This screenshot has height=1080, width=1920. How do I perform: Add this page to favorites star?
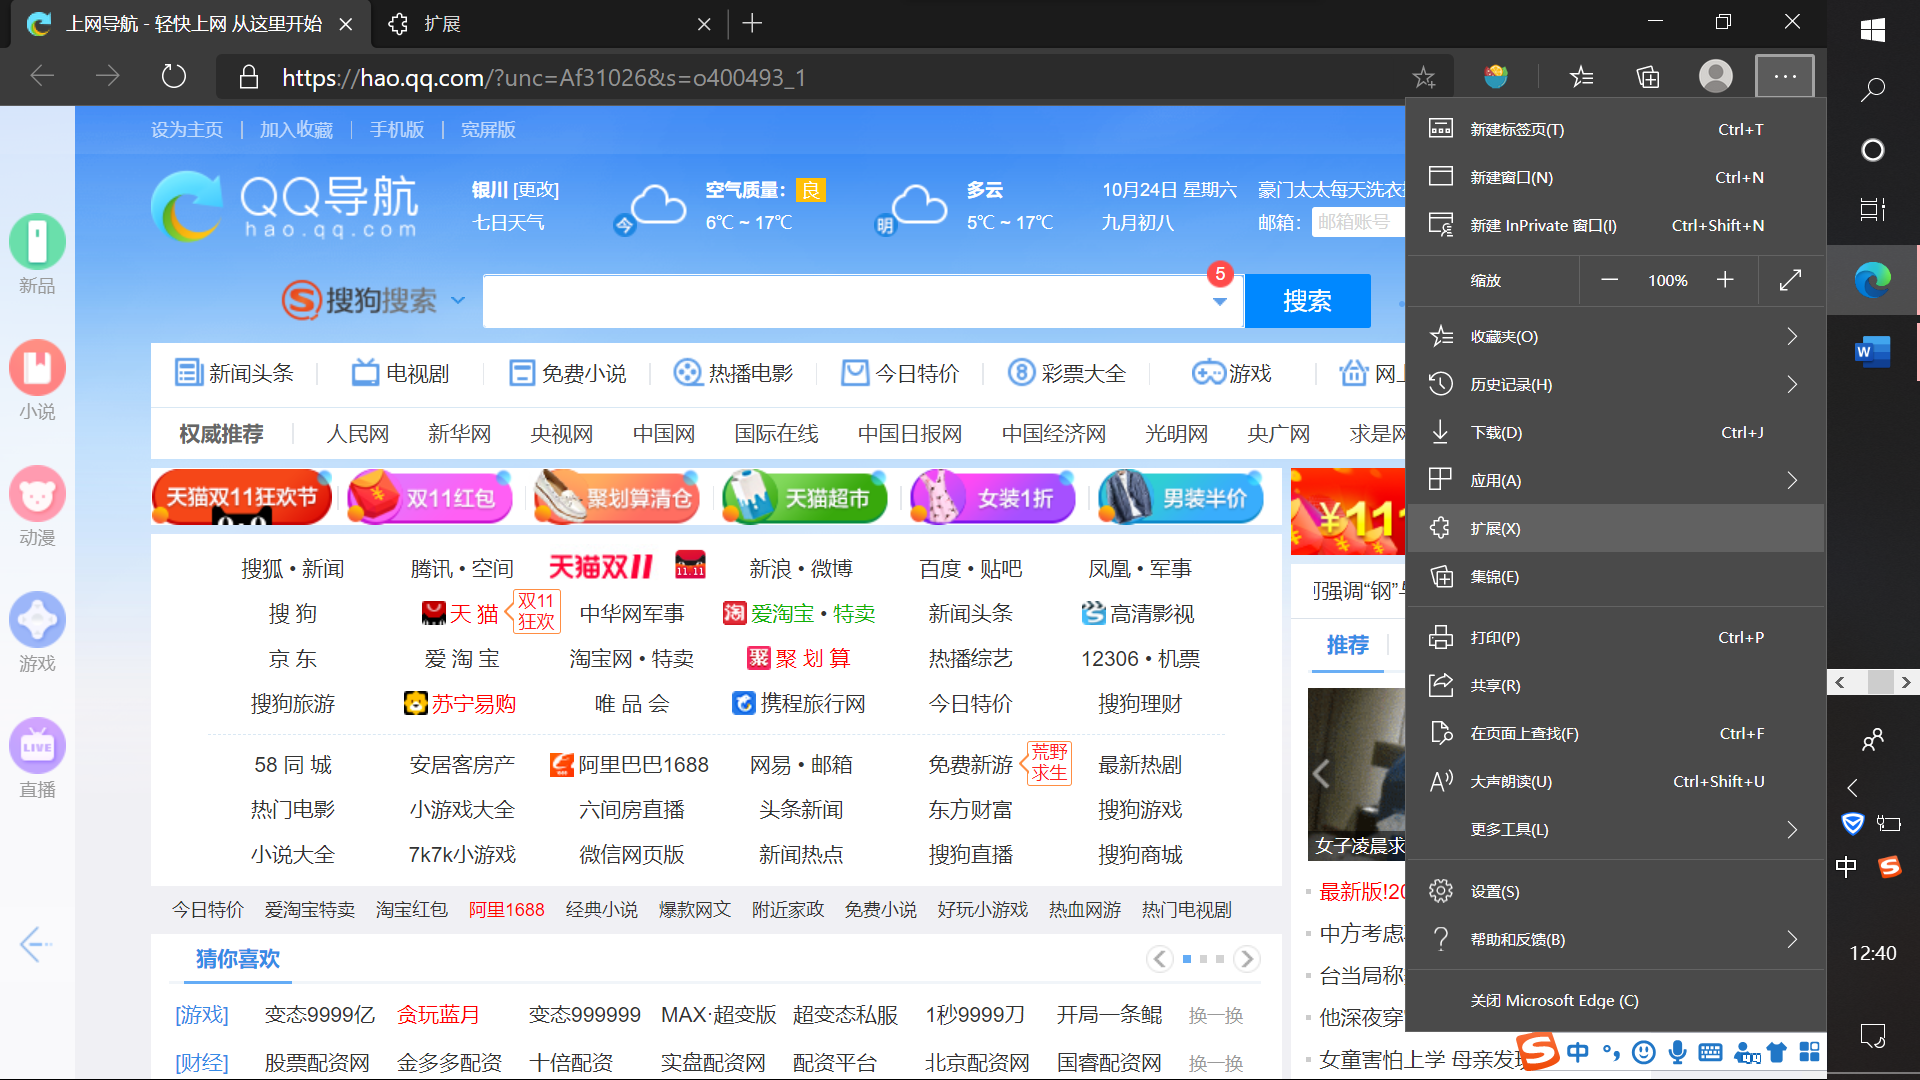coord(1424,77)
